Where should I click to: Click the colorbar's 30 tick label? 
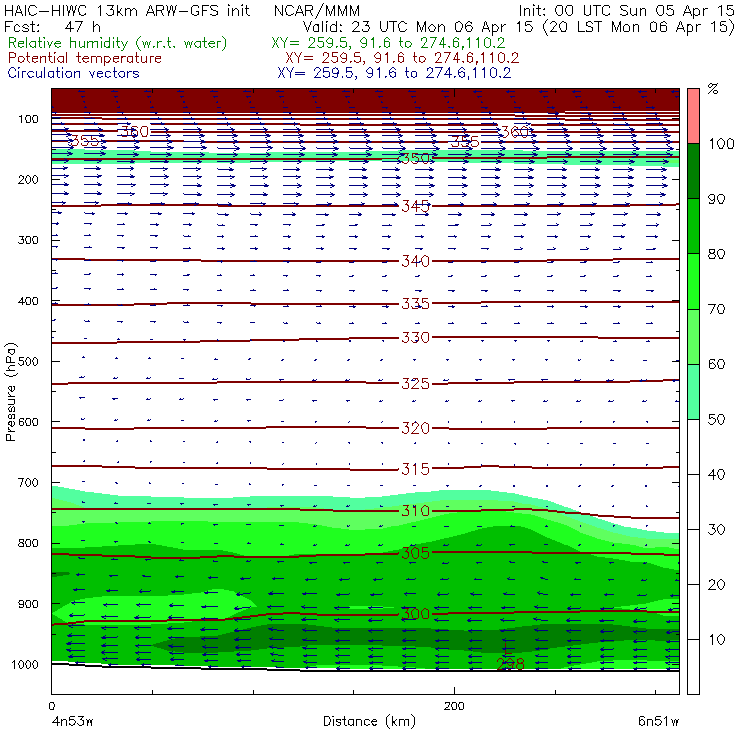[716, 530]
